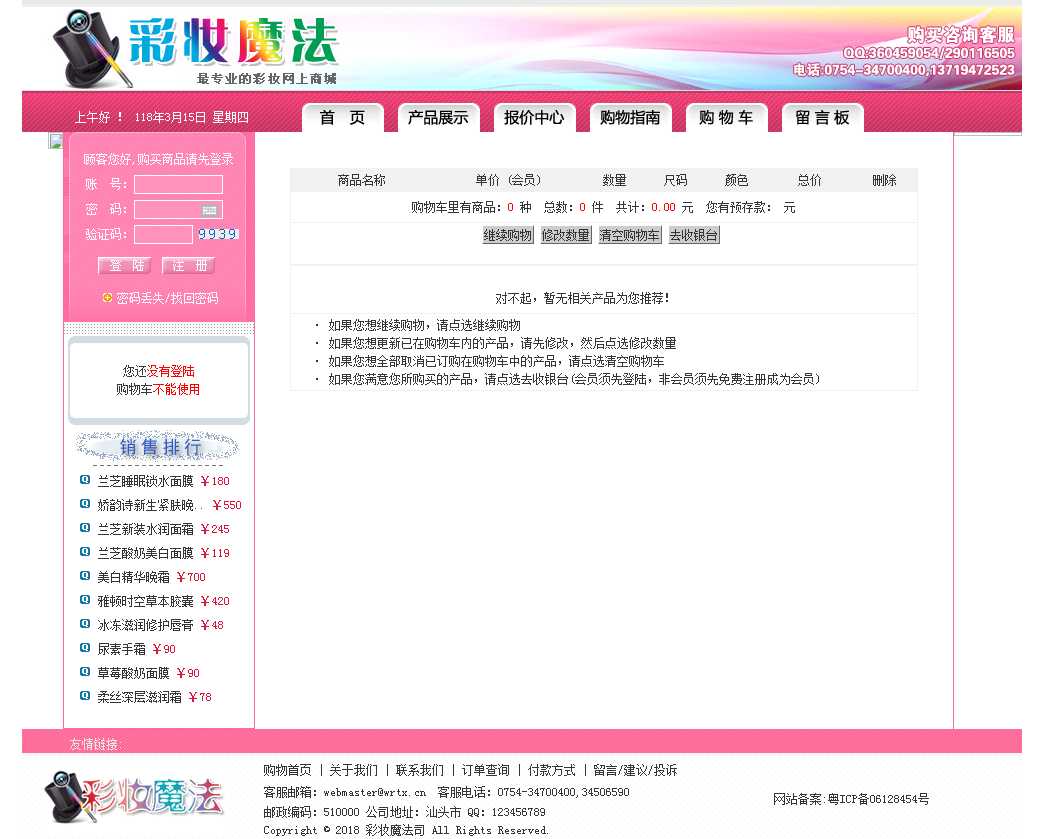Click the top hat logo in header
The height and width of the screenshot is (839, 1043).
point(92,48)
